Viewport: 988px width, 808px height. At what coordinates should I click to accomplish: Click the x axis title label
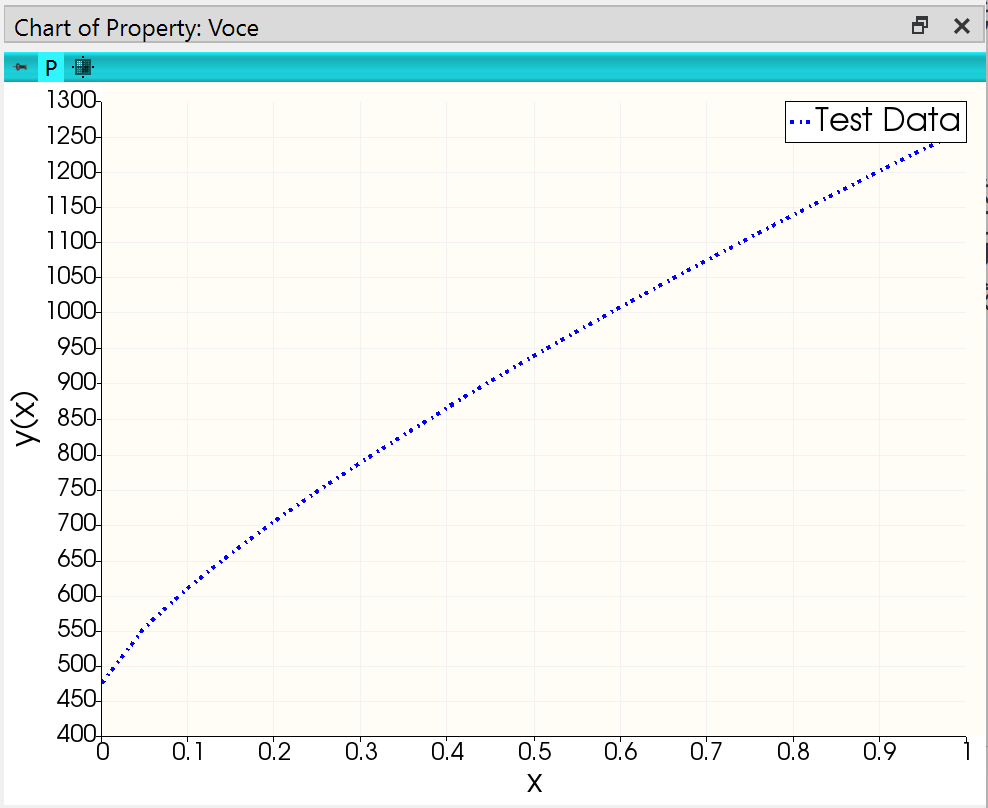point(535,784)
